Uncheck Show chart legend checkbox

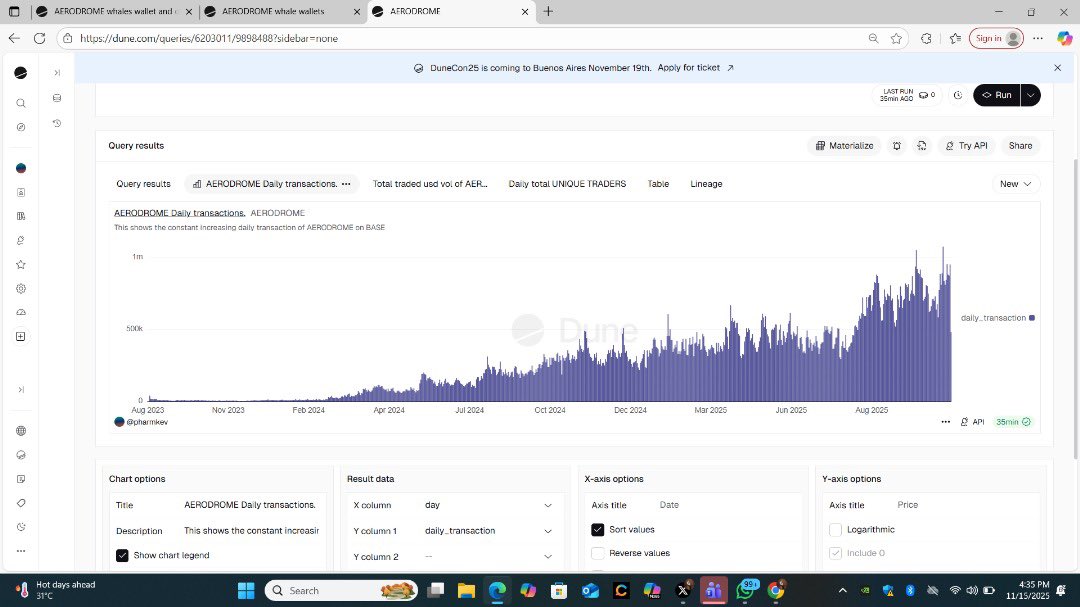coord(122,555)
